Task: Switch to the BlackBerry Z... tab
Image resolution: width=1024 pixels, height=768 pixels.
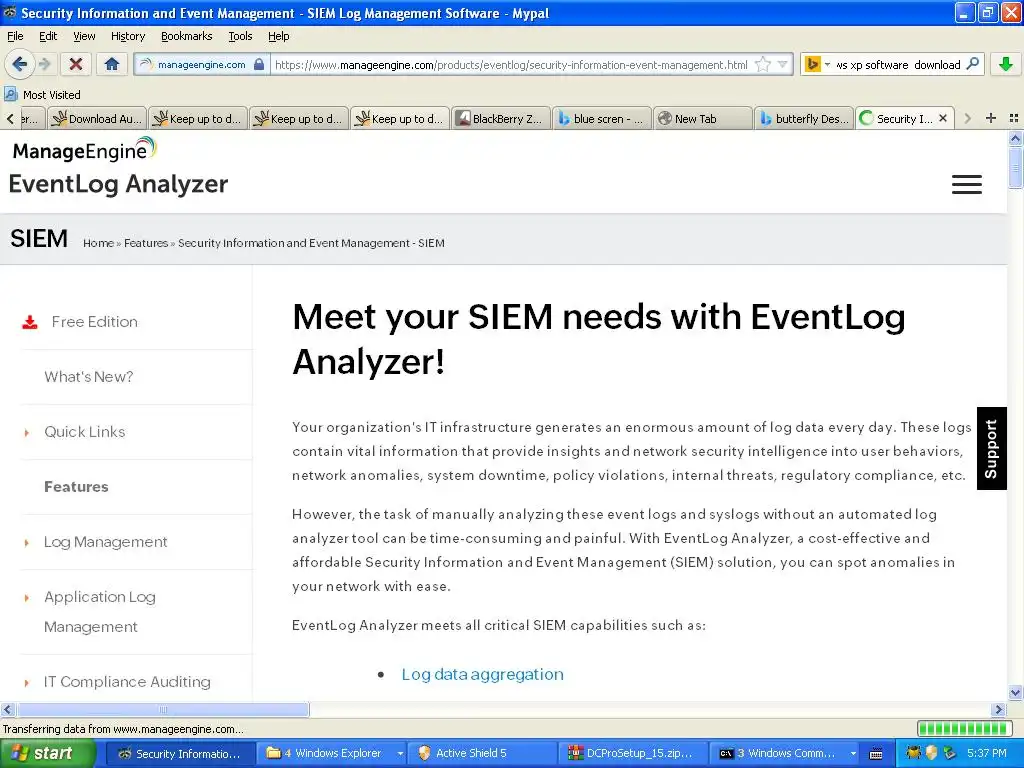Action: click(500, 118)
